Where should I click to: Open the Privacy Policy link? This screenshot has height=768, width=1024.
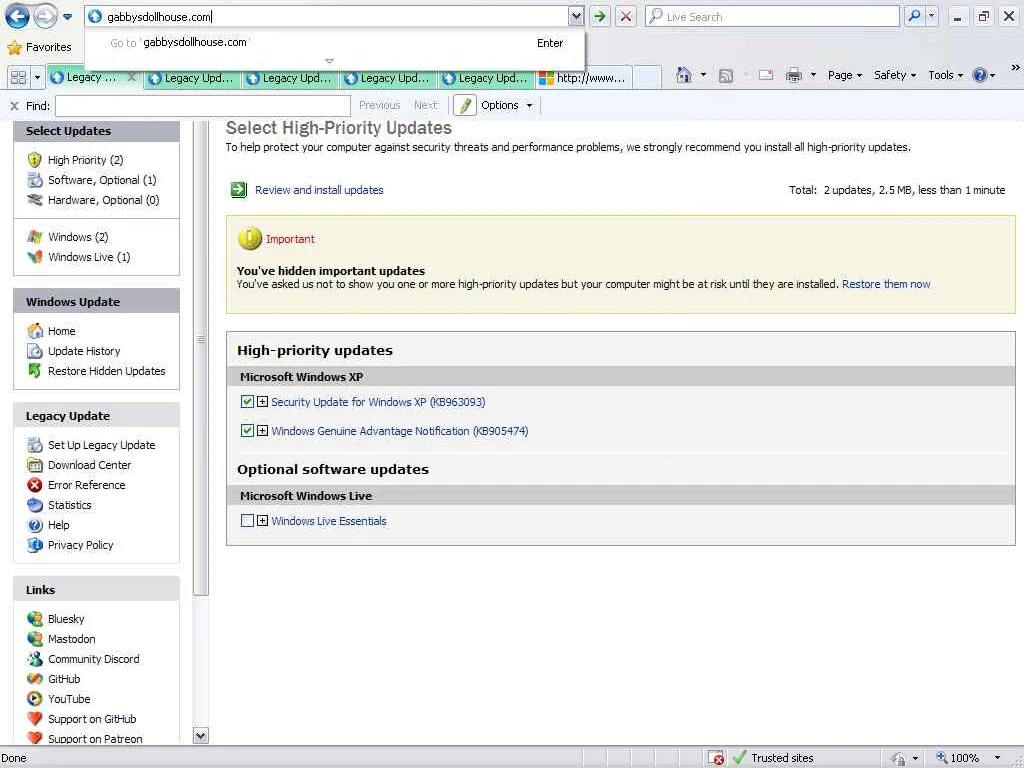point(80,545)
